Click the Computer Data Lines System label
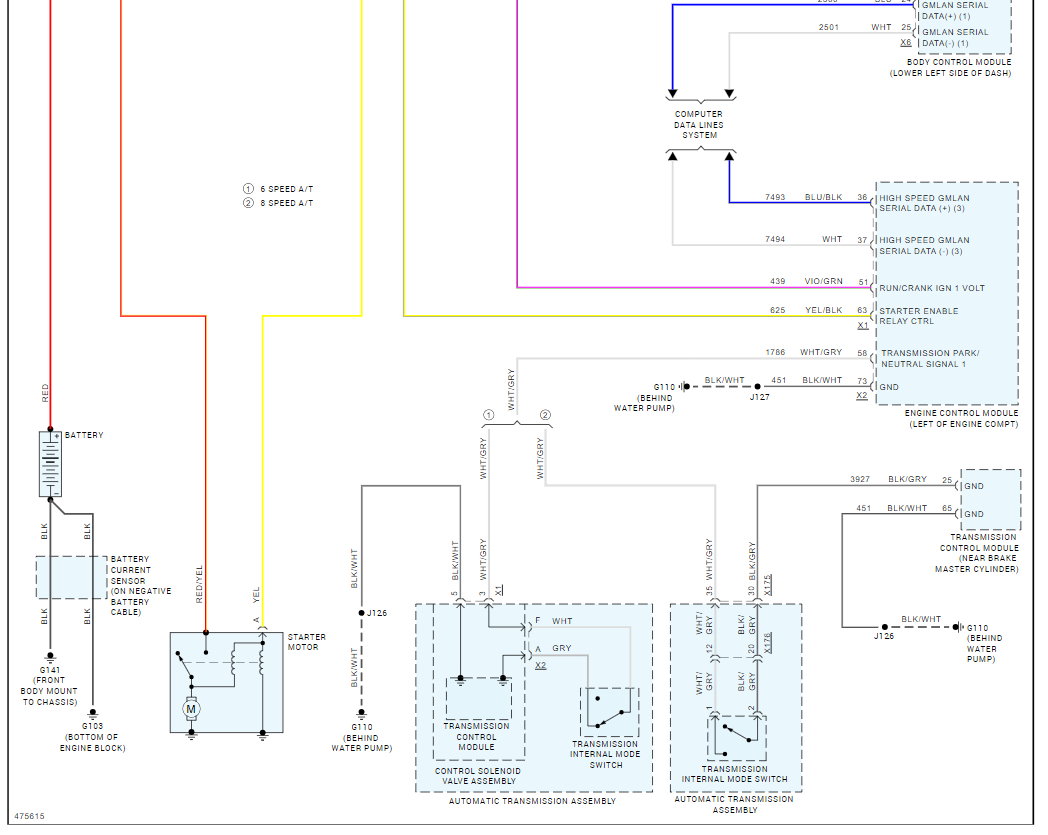Screen dimensions: 1048x835 699,124
